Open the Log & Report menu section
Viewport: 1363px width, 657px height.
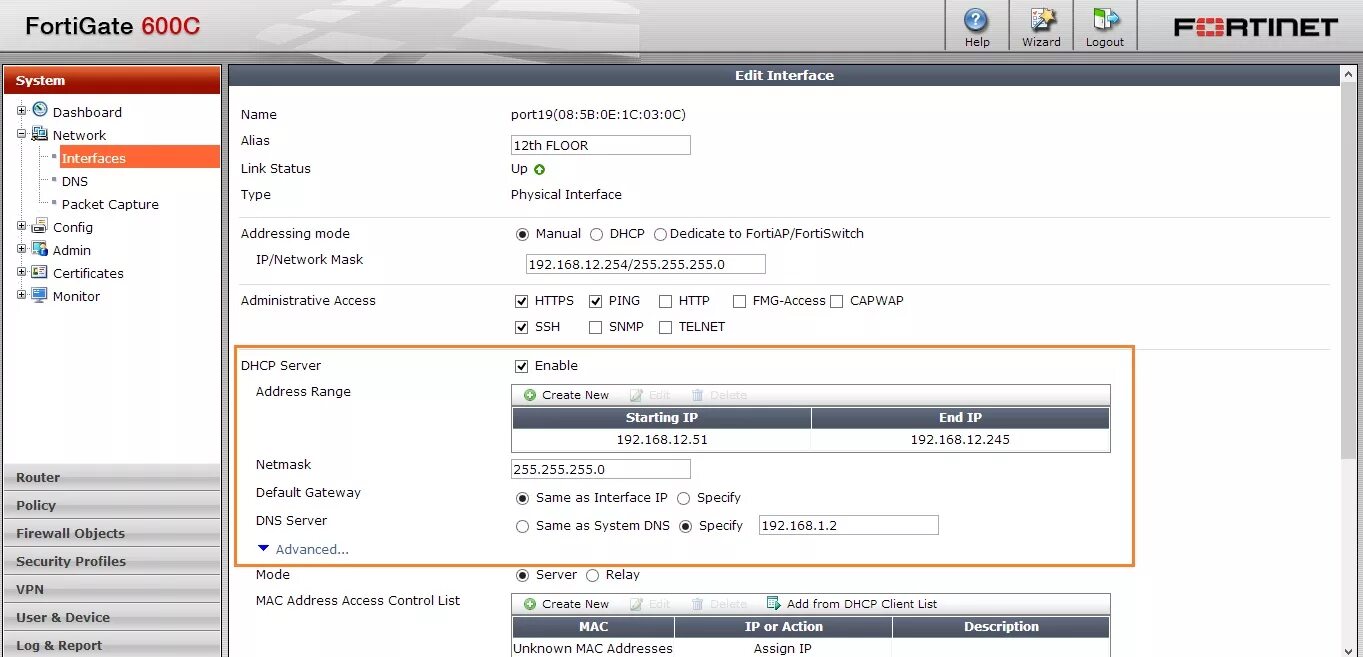[x=111, y=645]
